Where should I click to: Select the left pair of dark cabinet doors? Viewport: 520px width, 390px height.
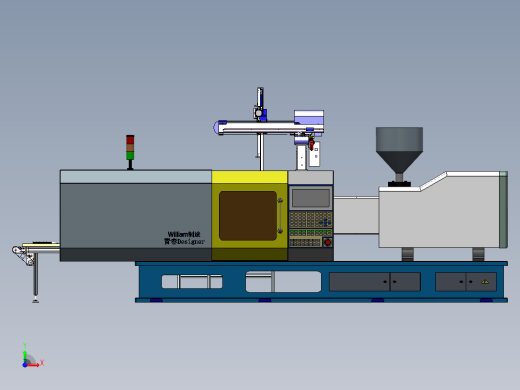coord(375,282)
